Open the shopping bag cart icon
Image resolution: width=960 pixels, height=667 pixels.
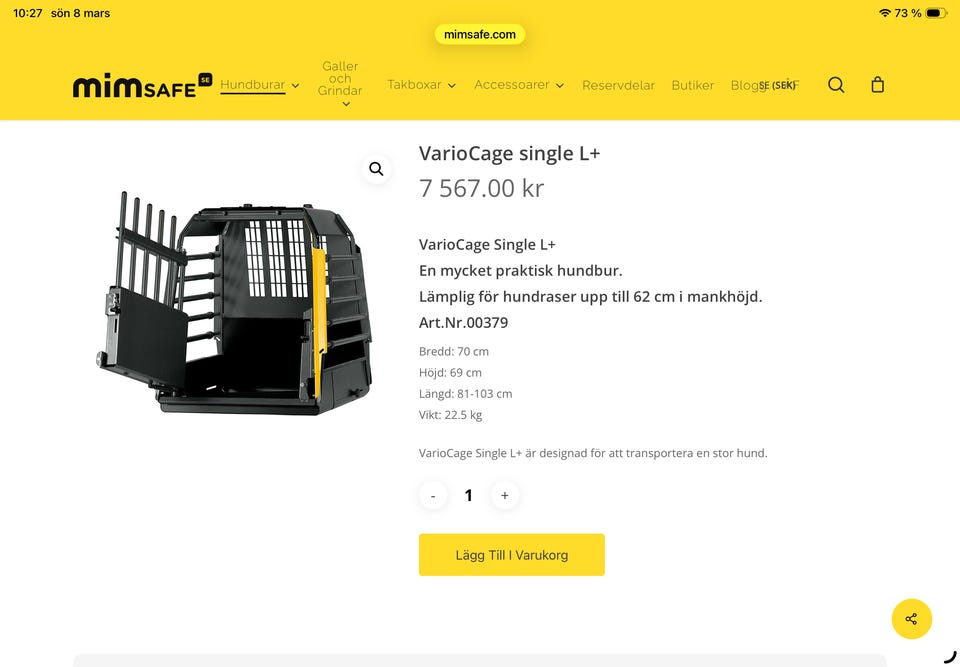(877, 85)
